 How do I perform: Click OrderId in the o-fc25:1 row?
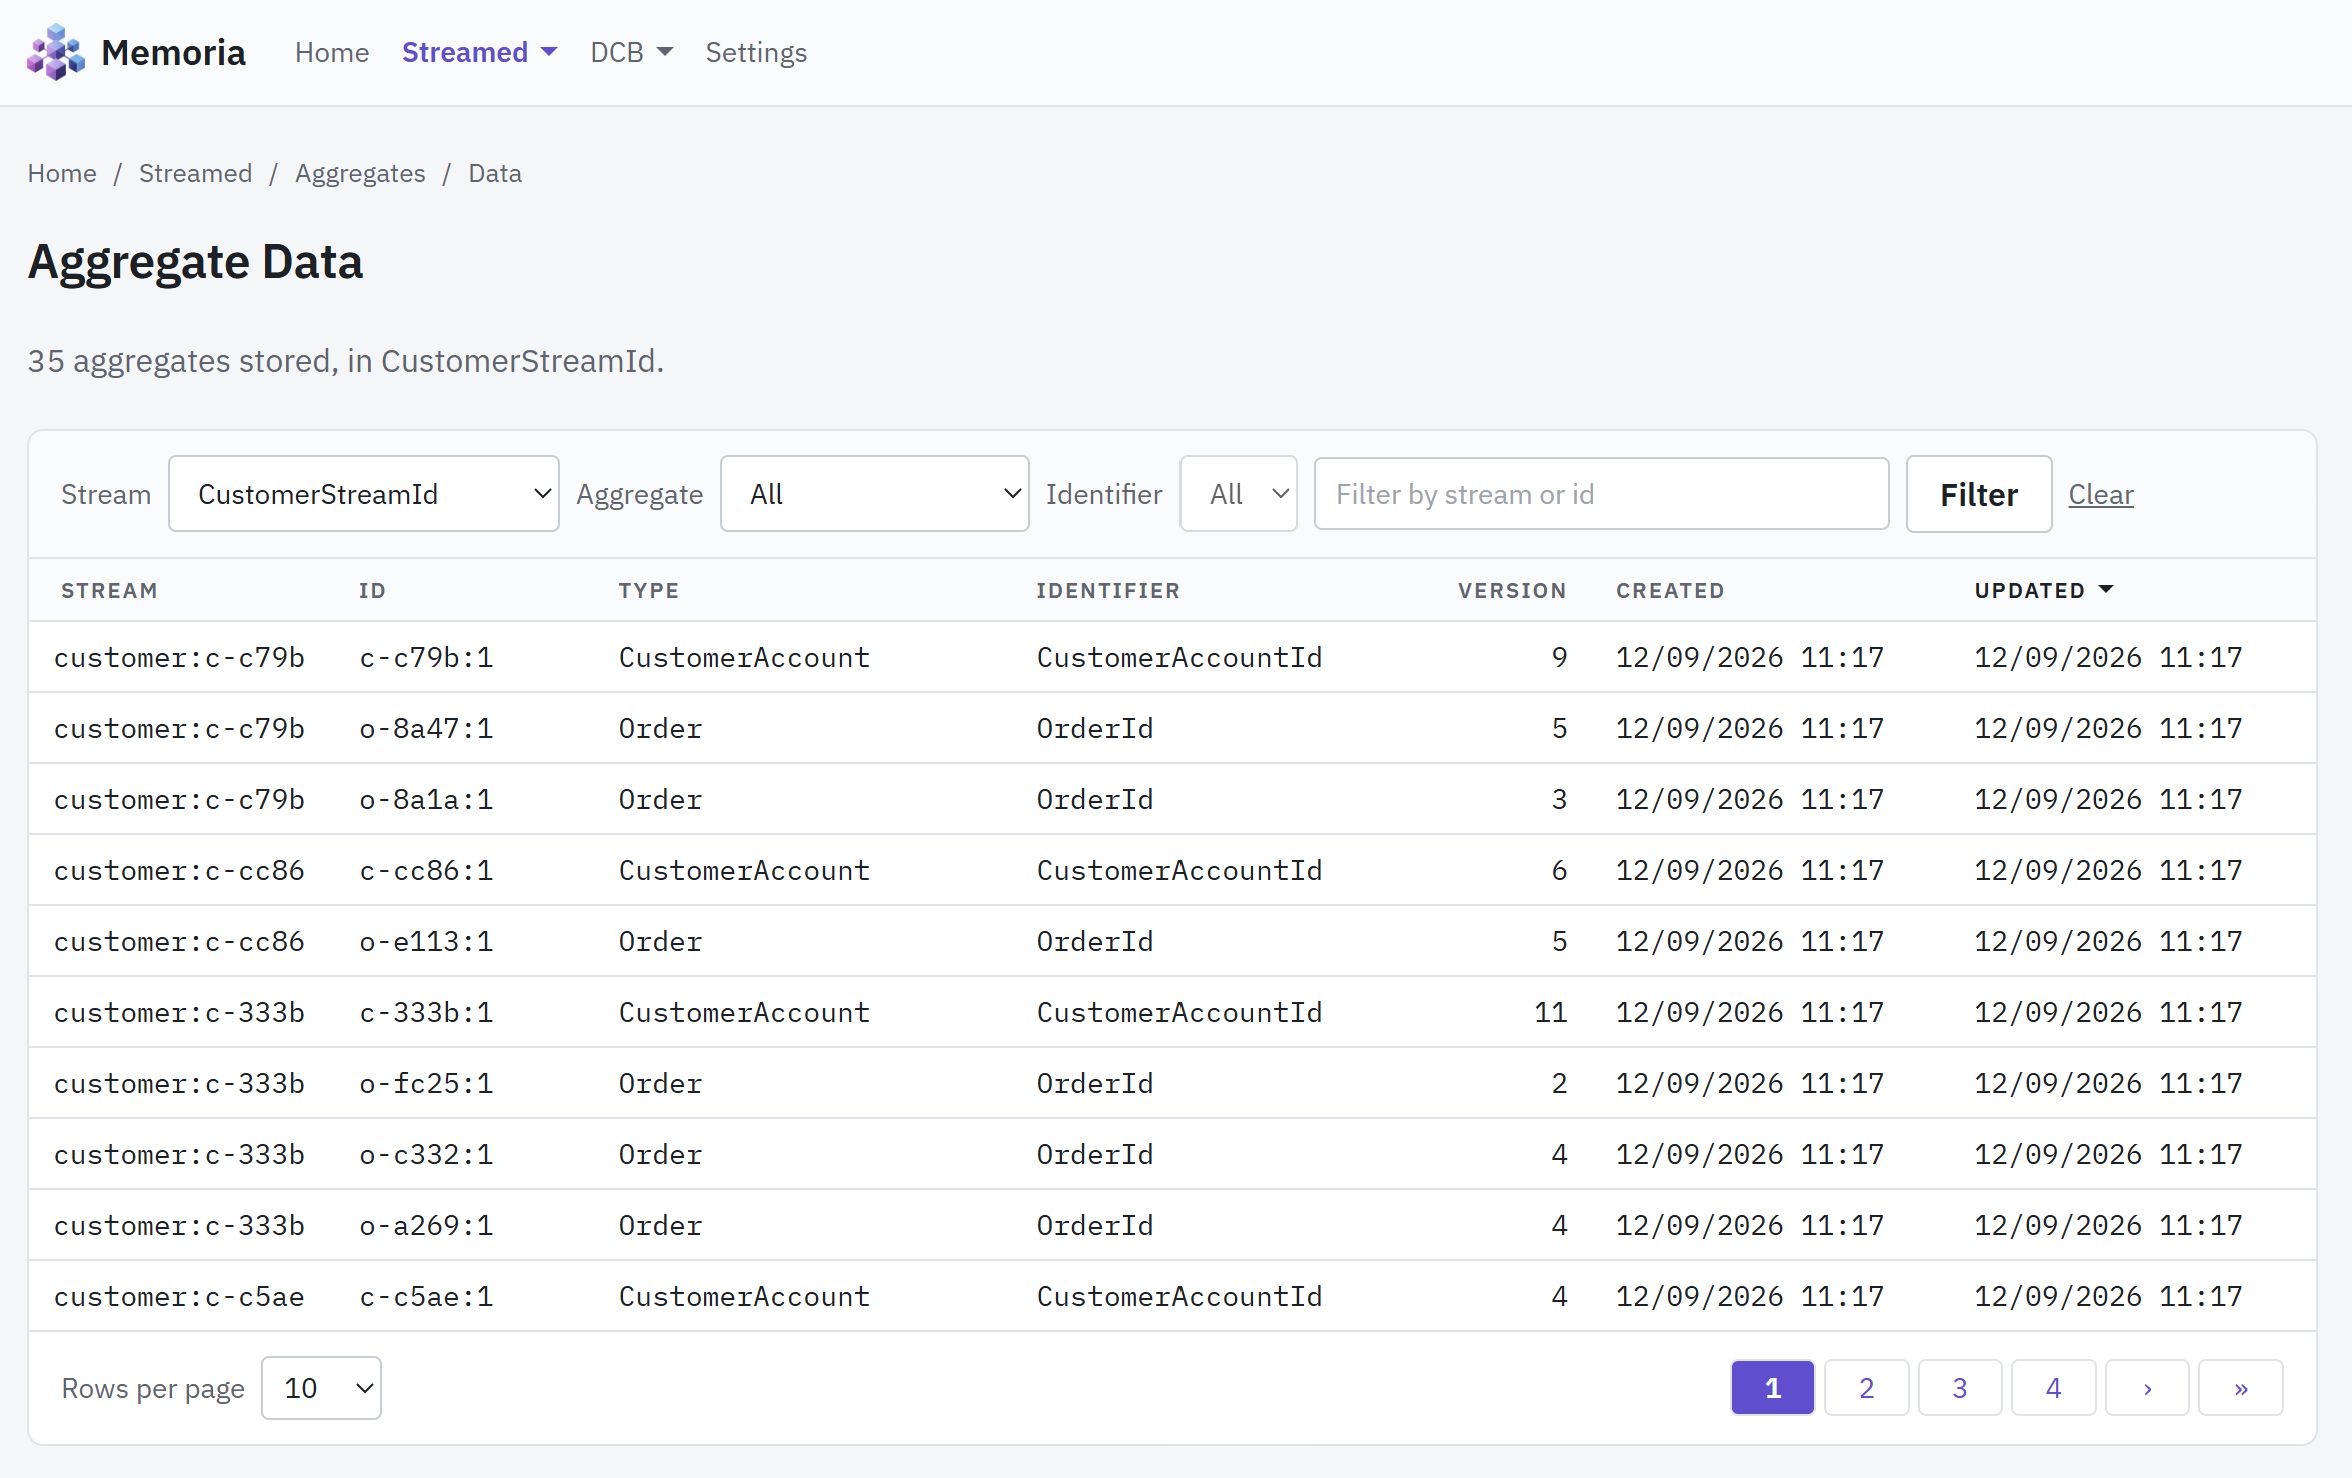[x=1095, y=1083]
